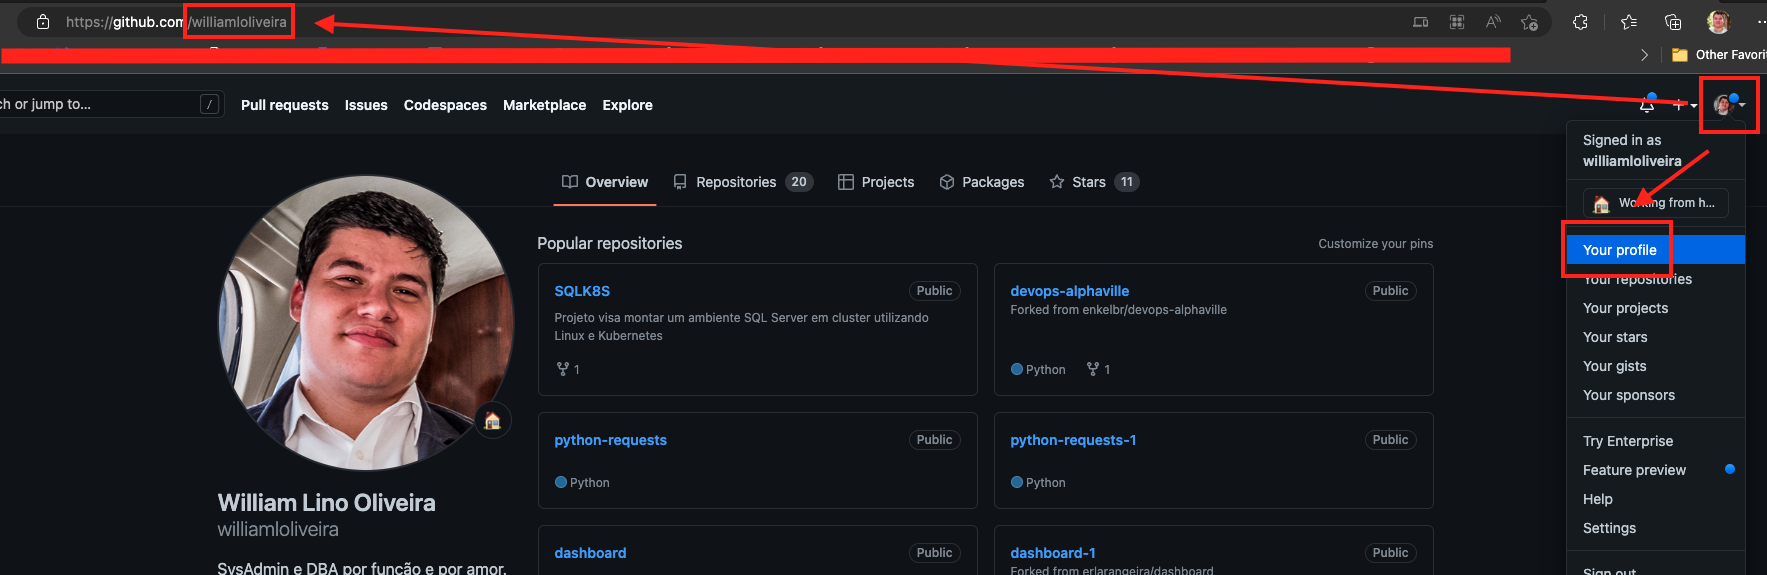Add this page to favorites via star icon
Viewport: 1767px width, 575px height.
tap(1529, 22)
